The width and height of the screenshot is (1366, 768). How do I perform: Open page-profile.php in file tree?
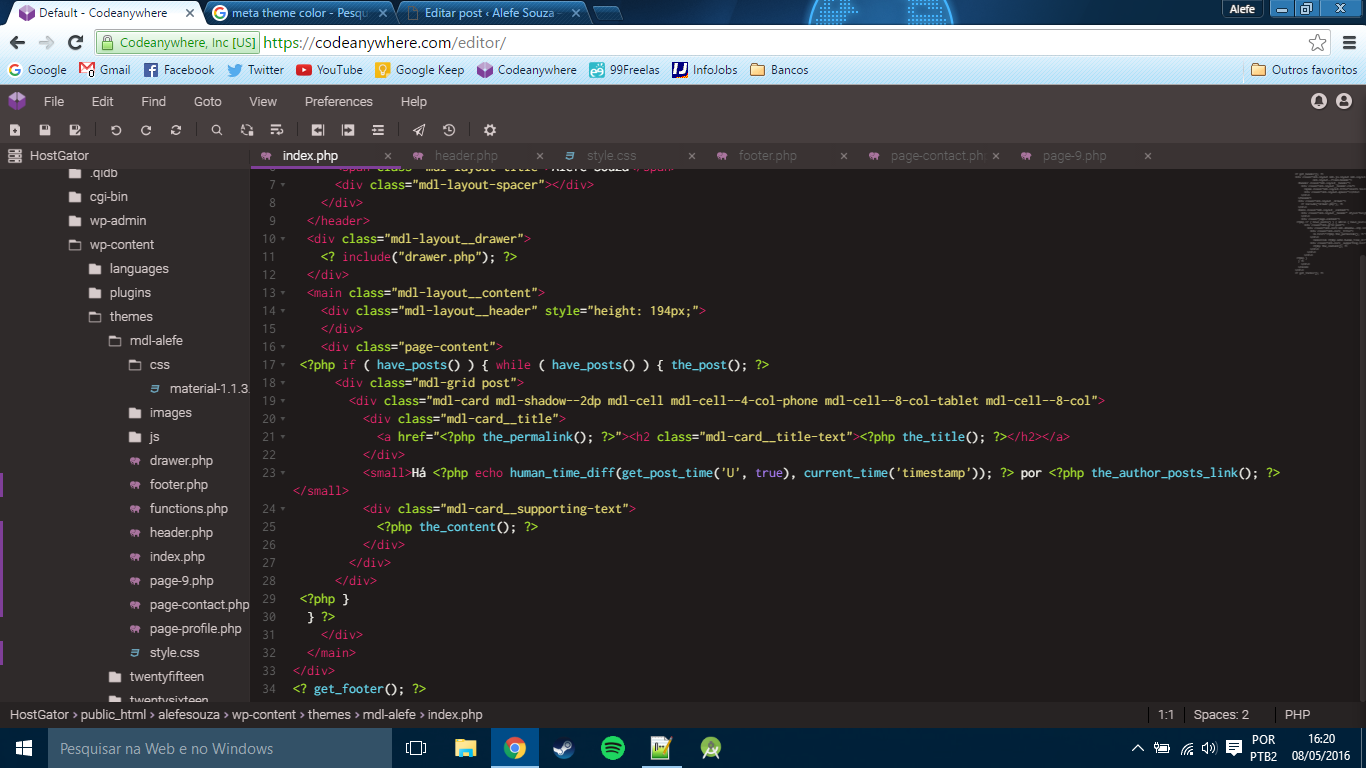(x=196, y=629)
